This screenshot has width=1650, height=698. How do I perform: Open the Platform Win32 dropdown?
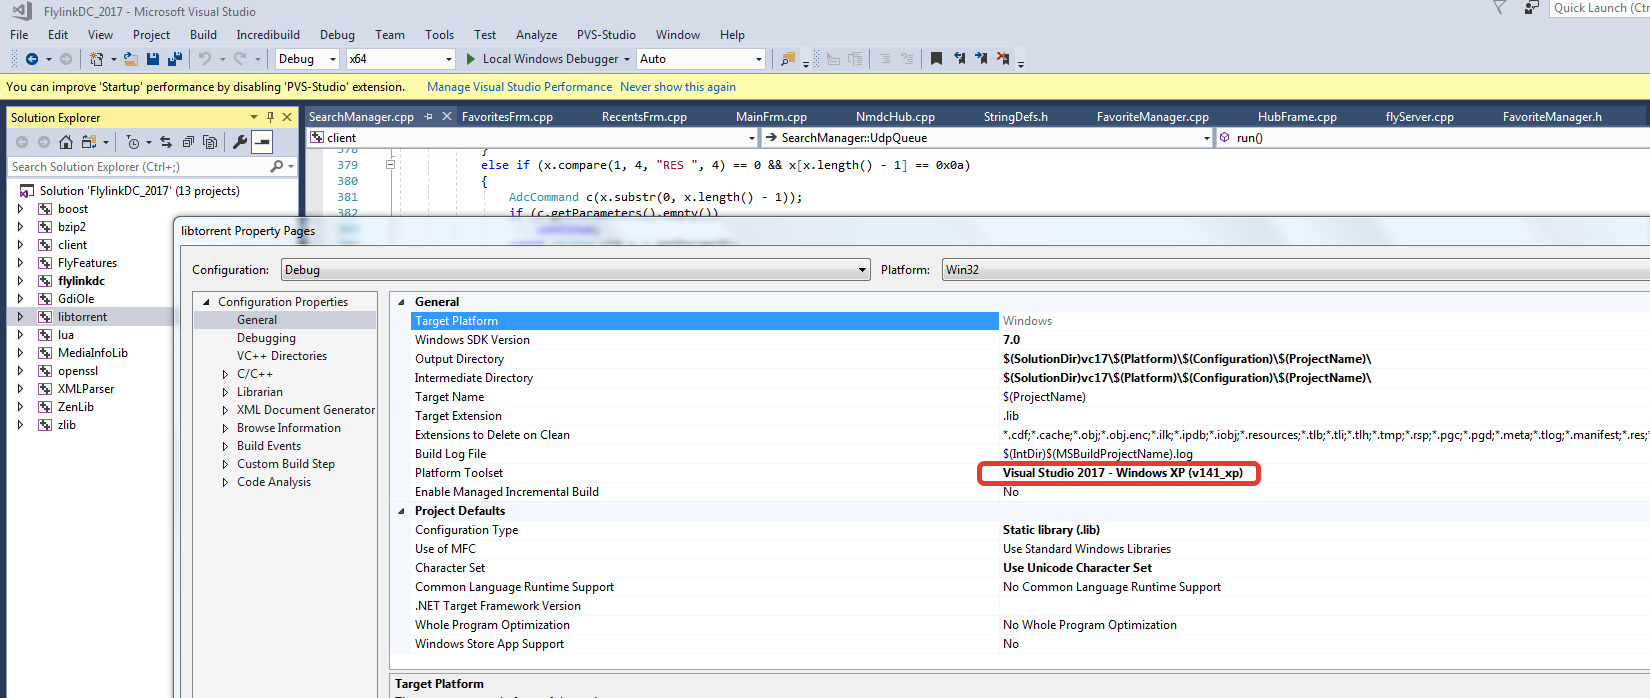point(1296,270)
